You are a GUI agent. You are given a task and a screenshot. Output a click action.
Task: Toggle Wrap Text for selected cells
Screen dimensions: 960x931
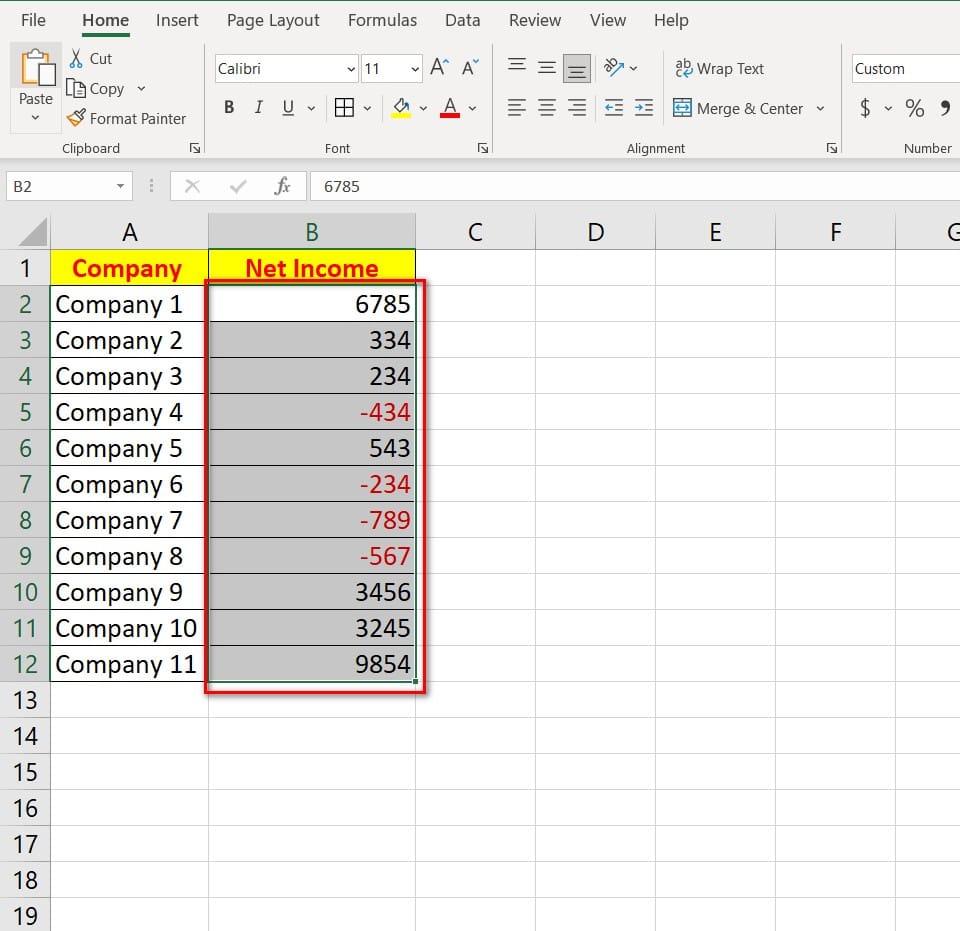pyautogui.click(x=720, y=68)
